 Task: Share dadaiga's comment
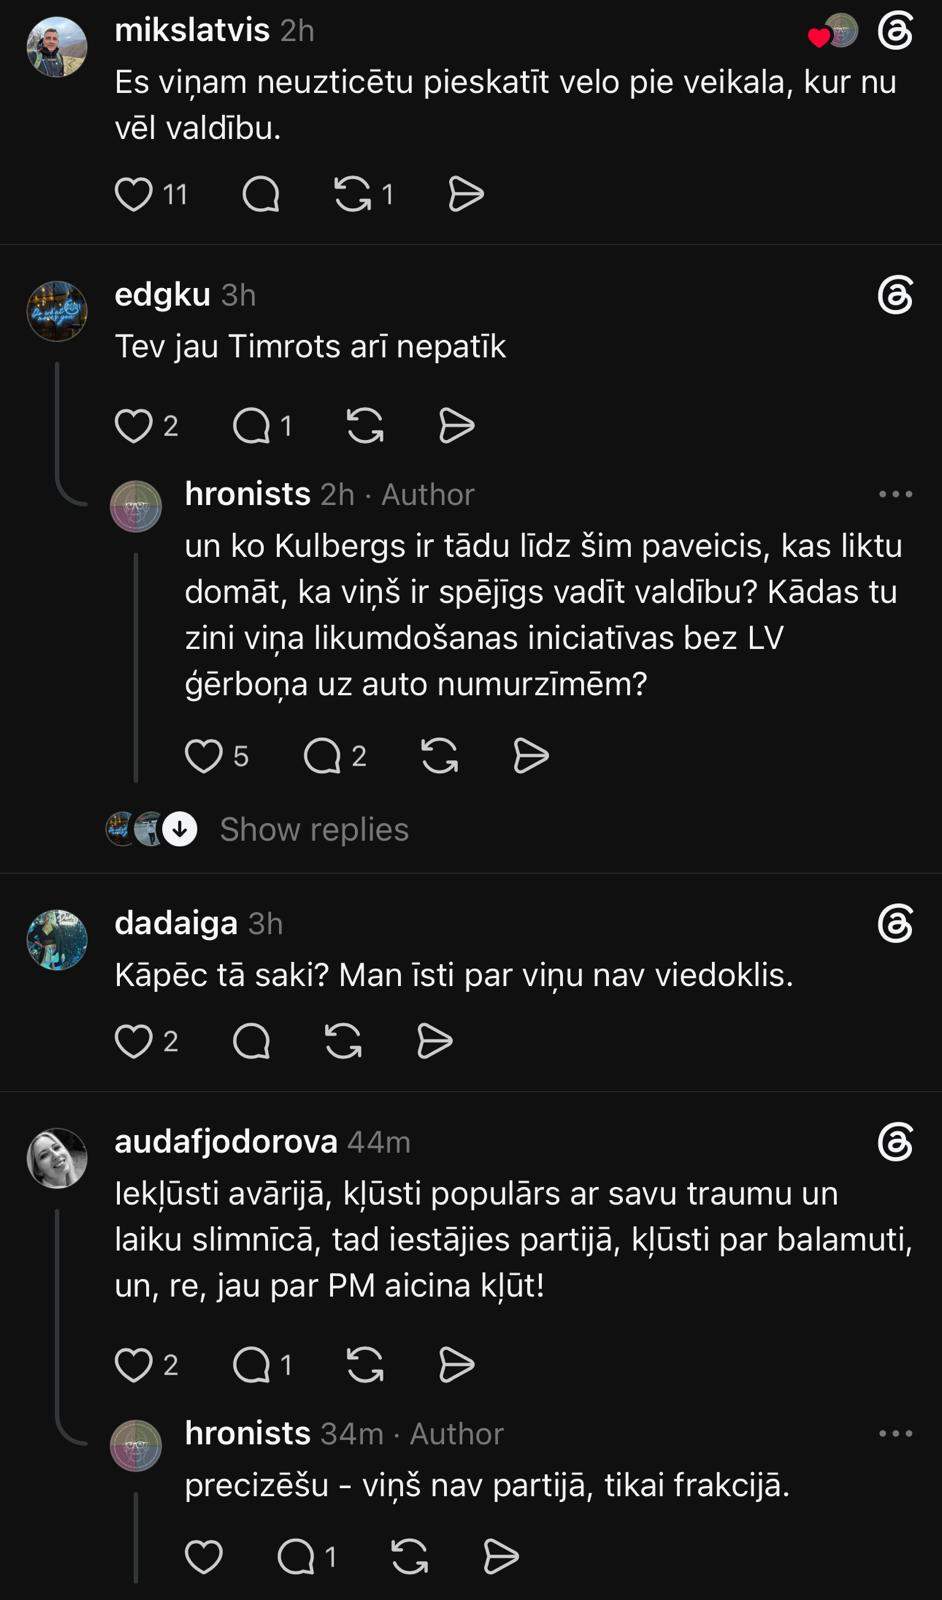click(x=434, y=1041)
